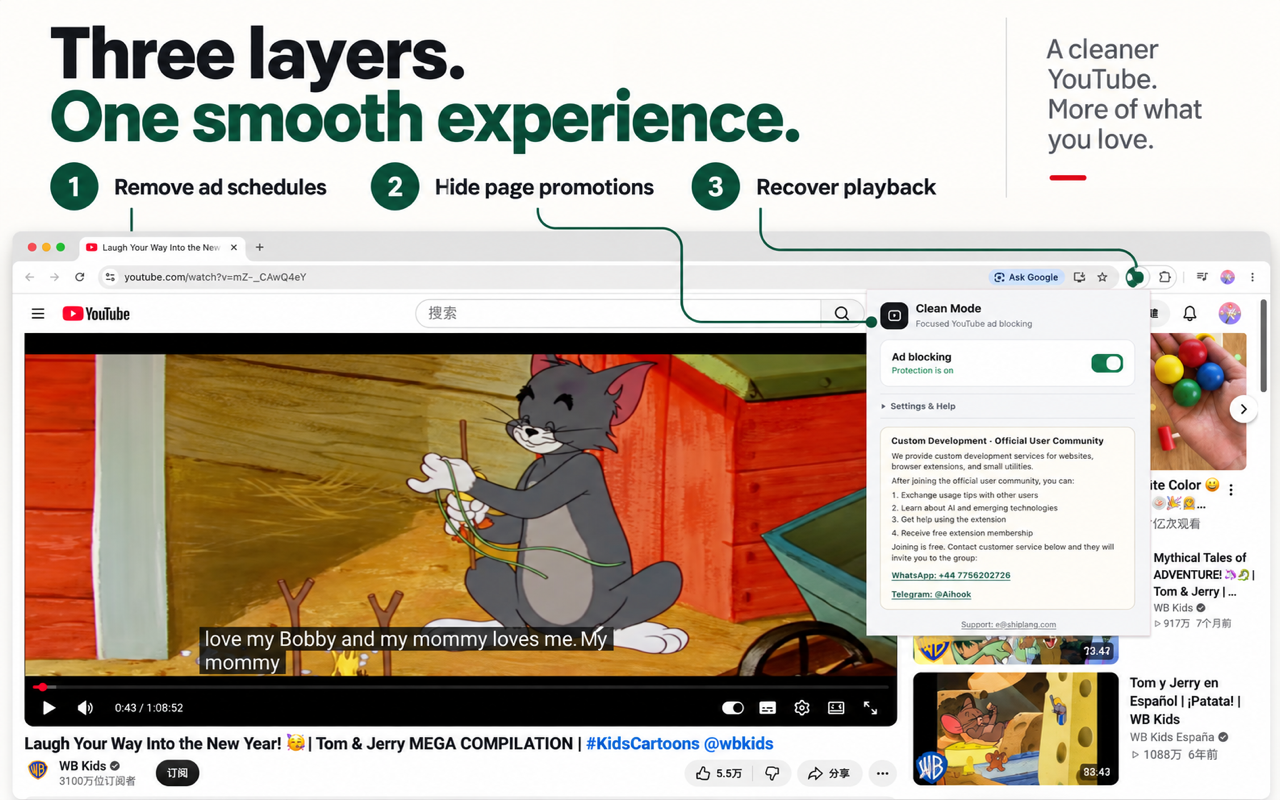Click the install app icon in address bar
This screenshot has height=800, width=1280.
coord(1079,277)
